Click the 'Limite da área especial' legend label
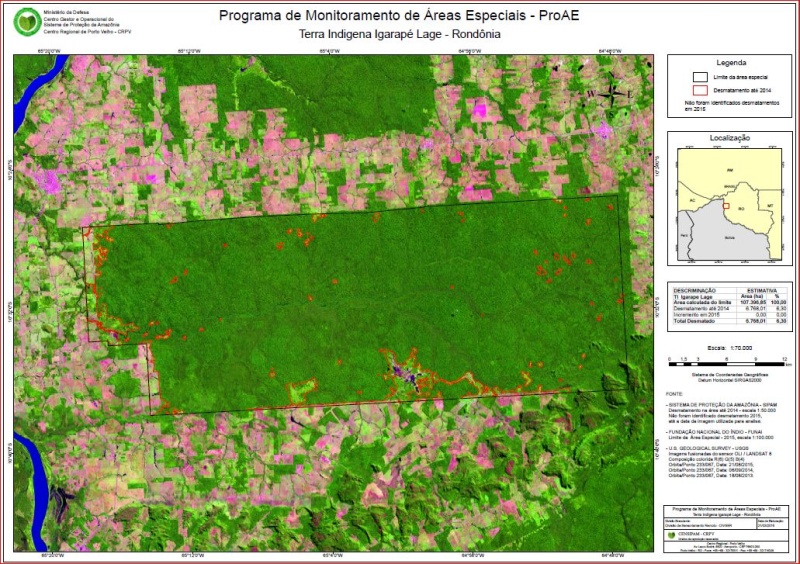This screenshot has height=564, width=800. point(740,77)
